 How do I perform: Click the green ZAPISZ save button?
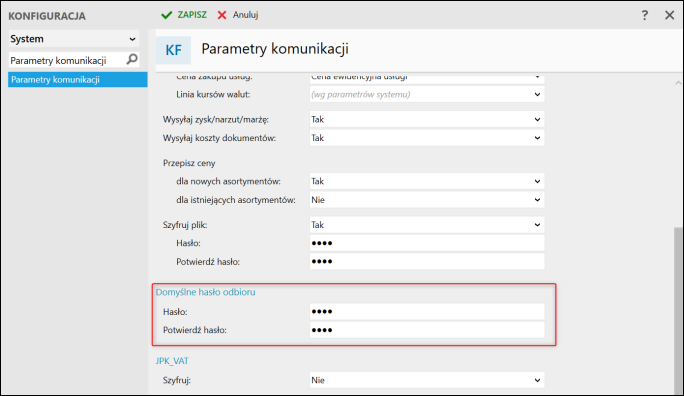point(184,15)
